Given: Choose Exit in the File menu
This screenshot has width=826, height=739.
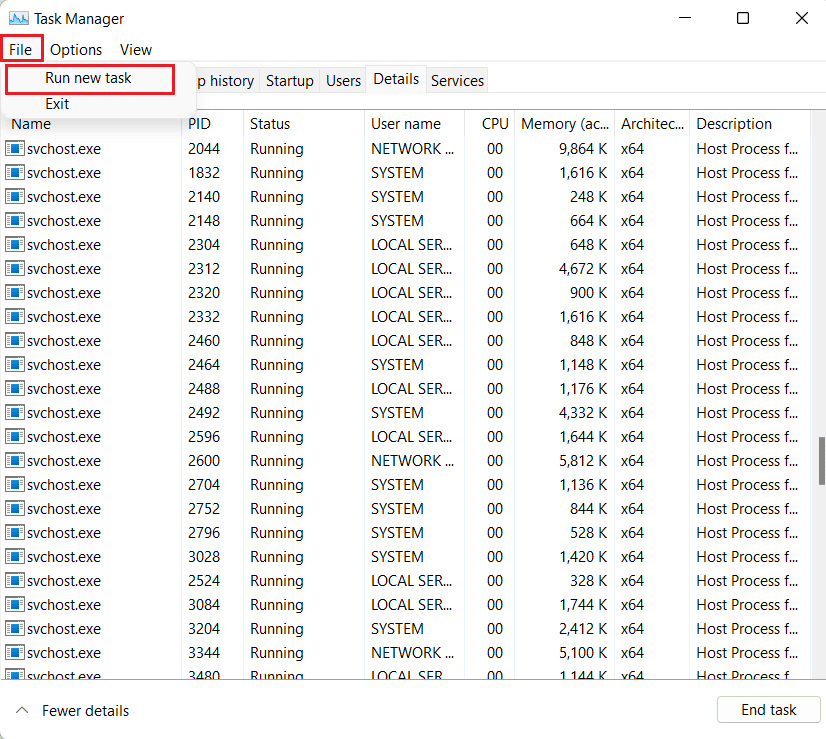Looking at the screenshot, I should click(x=57, y=104).
